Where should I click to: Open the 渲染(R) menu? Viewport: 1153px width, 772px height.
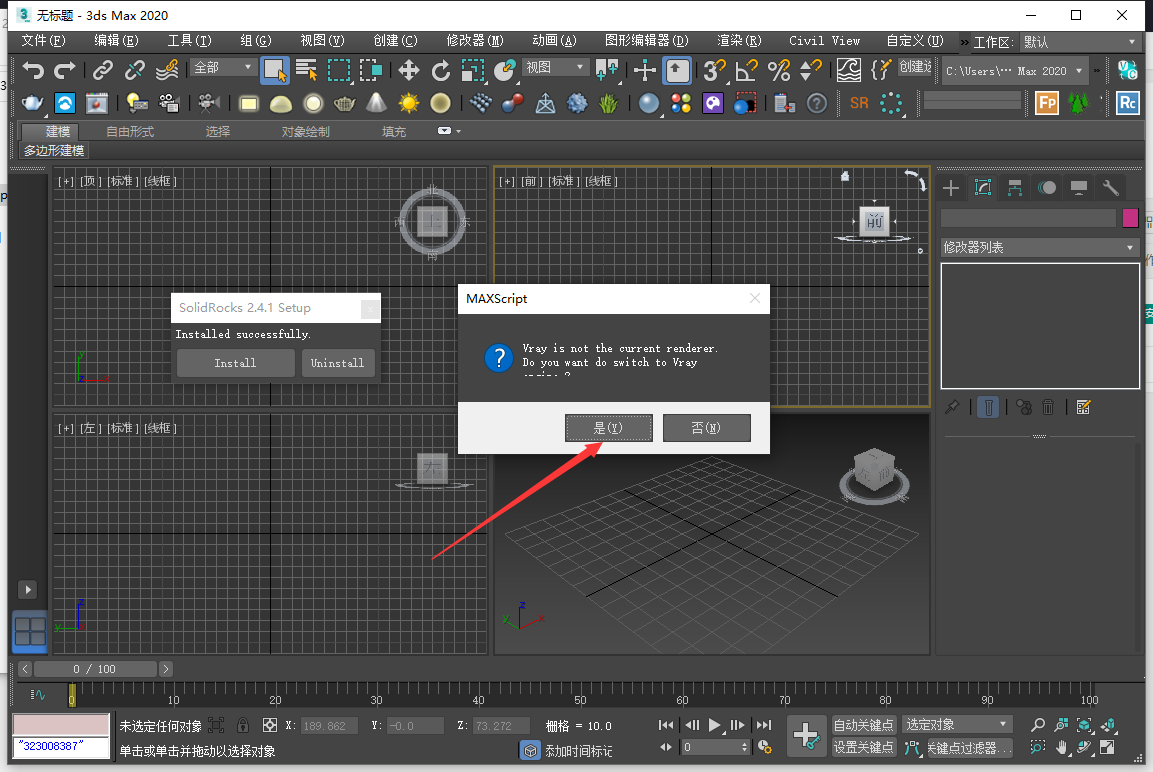pos(739,40)
